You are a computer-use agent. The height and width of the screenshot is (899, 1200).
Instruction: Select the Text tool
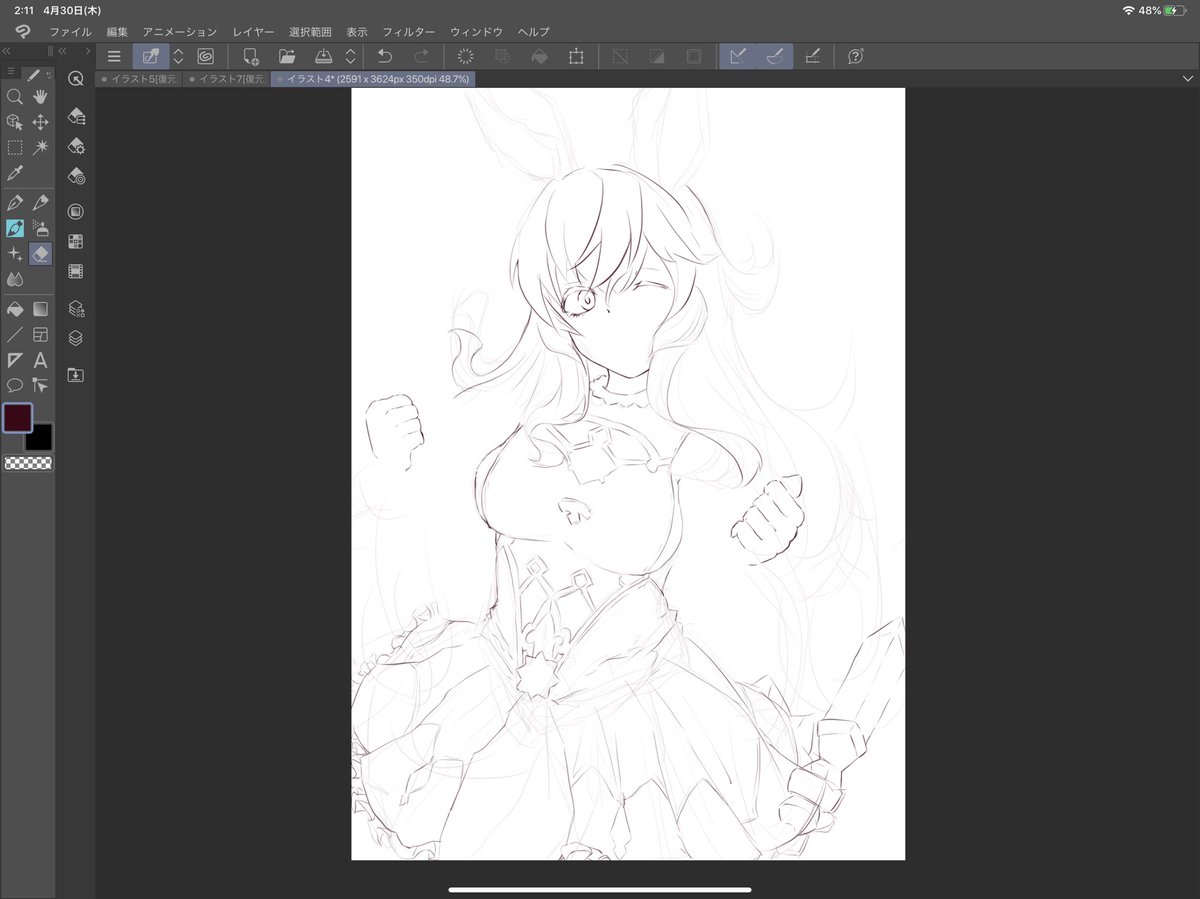point(40,360)
